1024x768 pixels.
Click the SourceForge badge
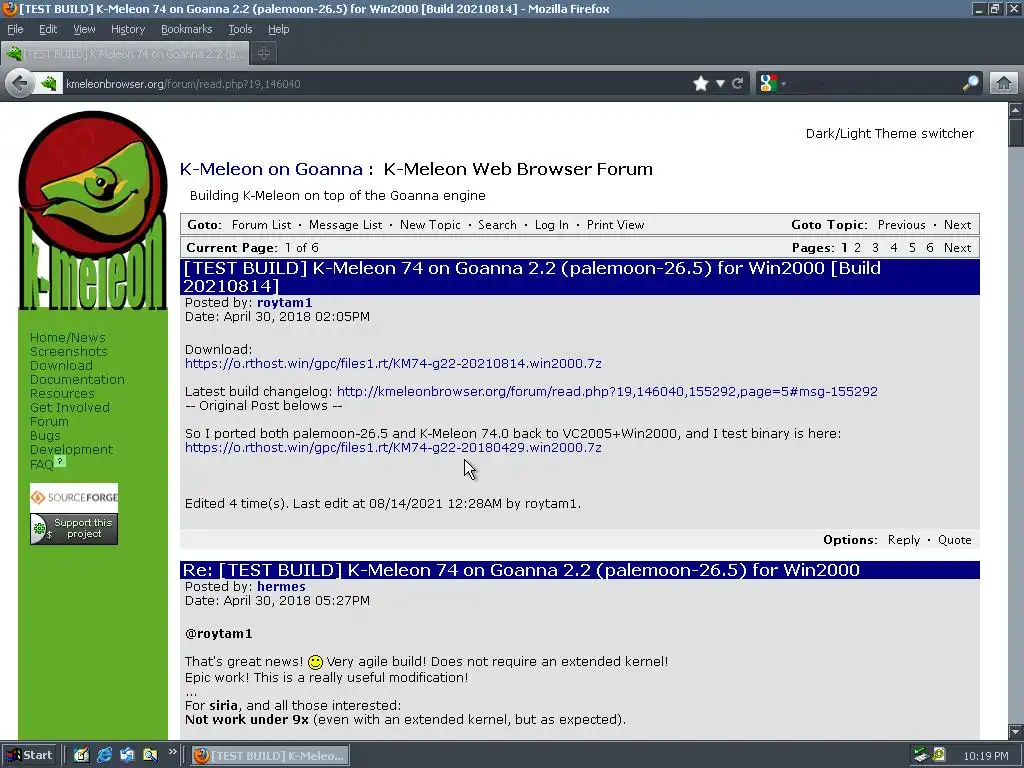point(74,498)
